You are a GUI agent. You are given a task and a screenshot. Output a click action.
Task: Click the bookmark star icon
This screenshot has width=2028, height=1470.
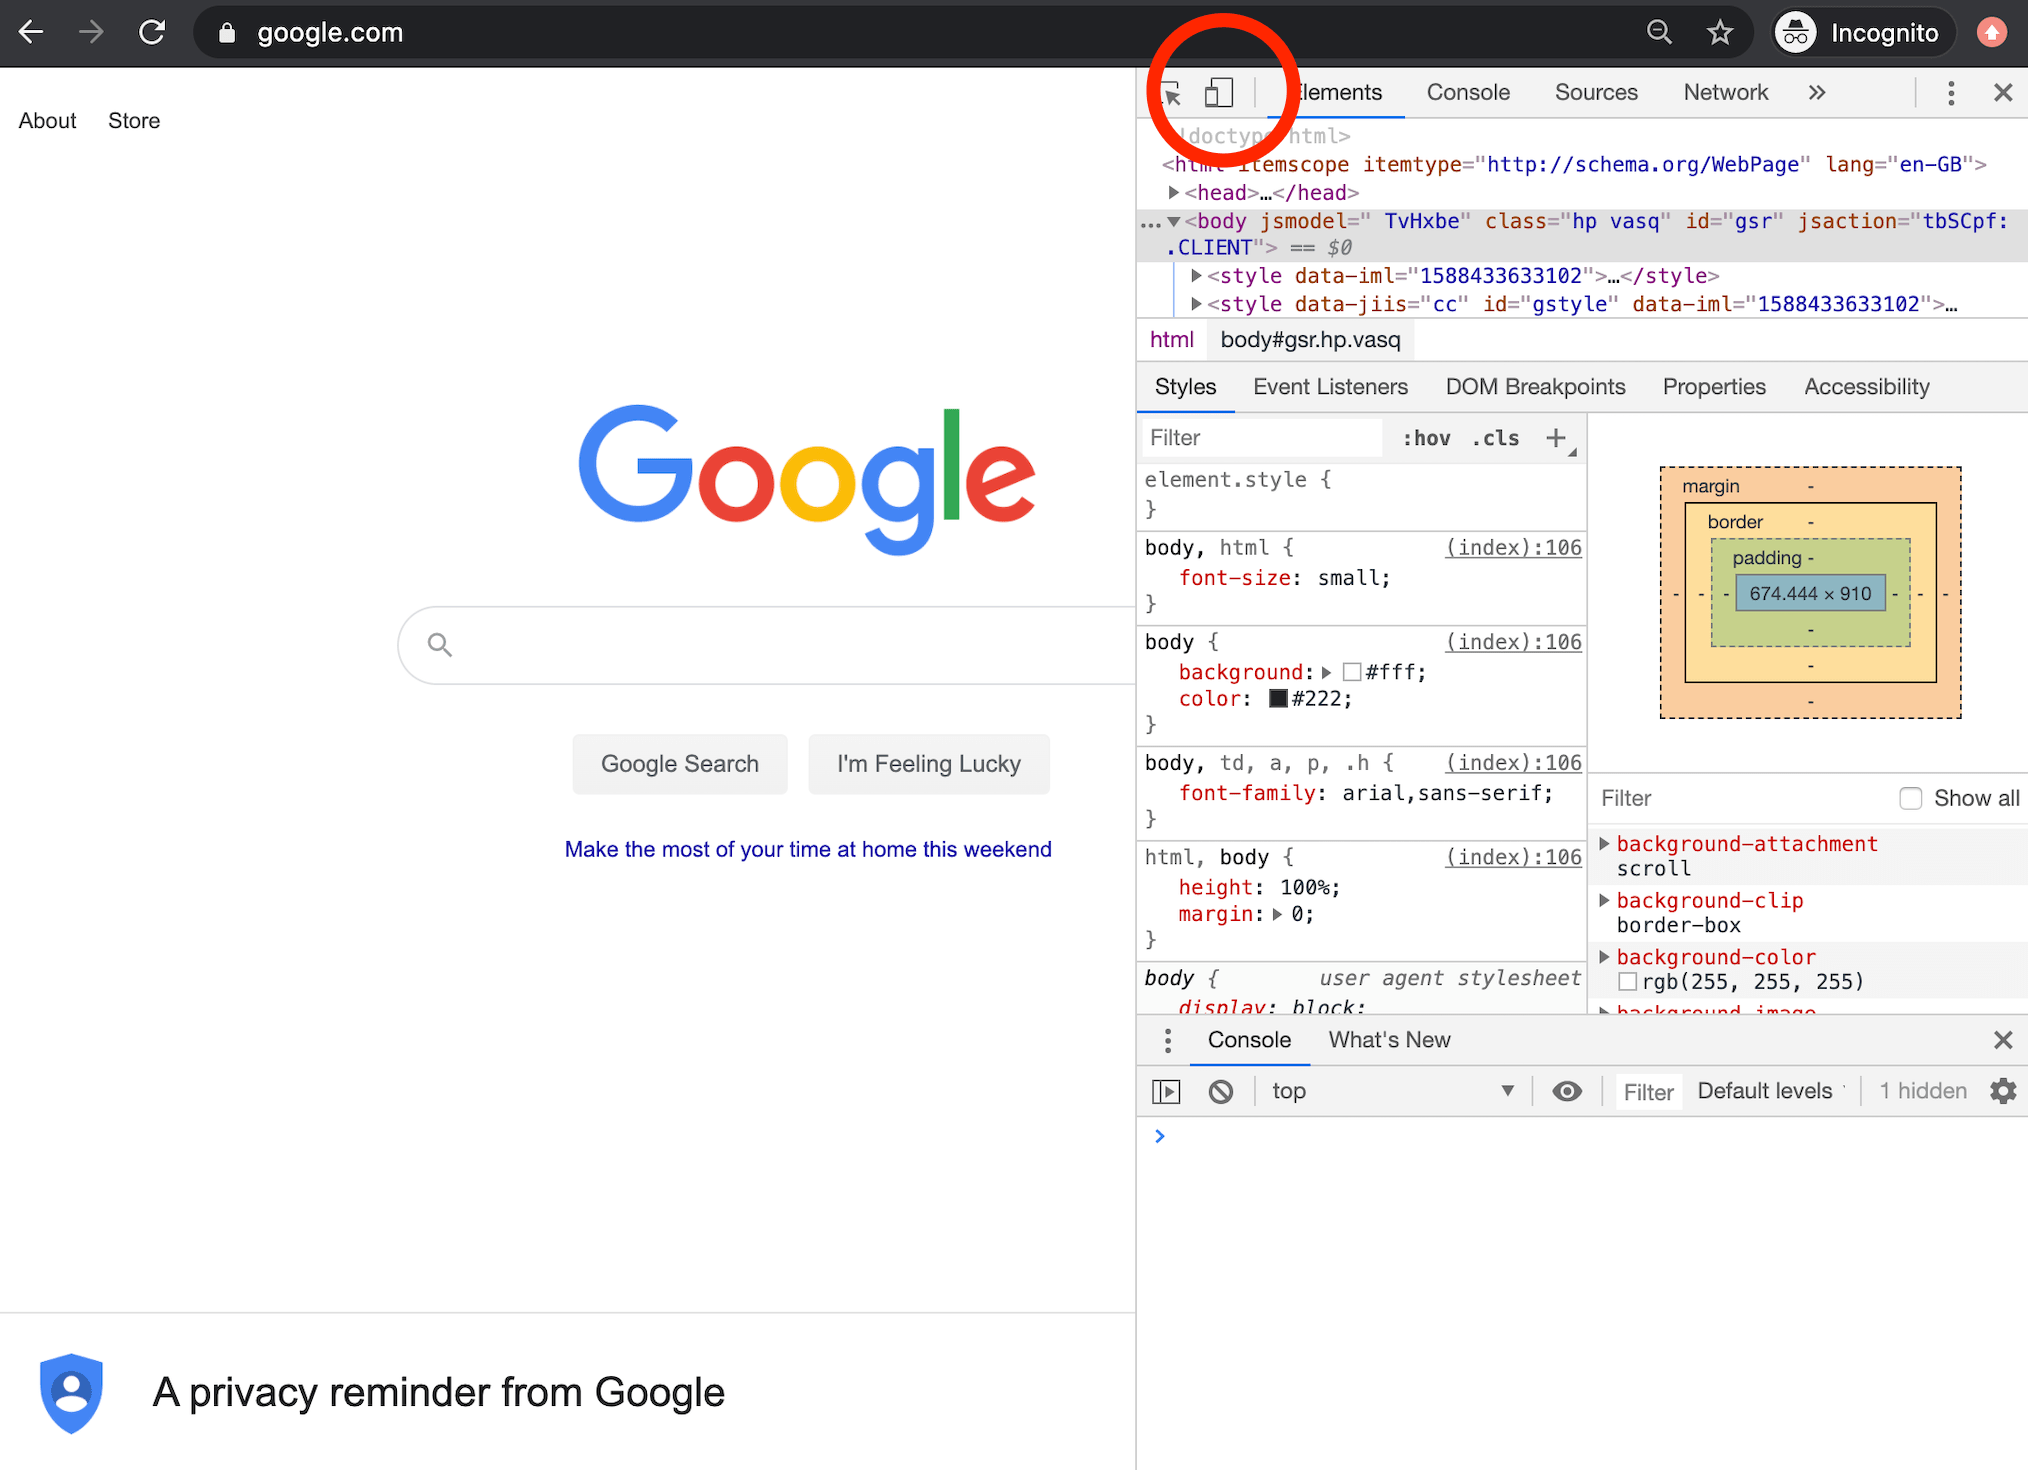1719,33
